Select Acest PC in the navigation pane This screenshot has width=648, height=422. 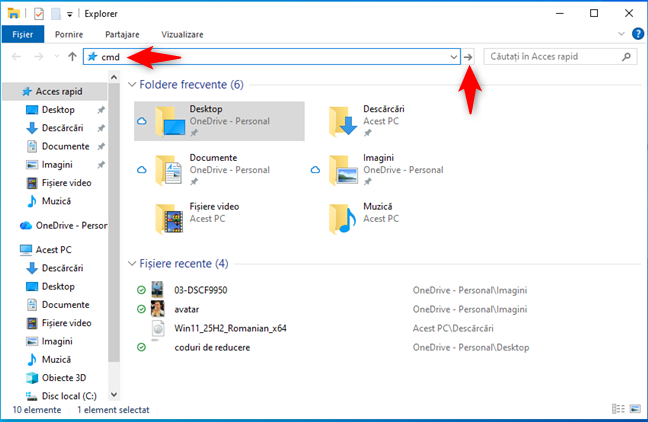tap(45, 250)
